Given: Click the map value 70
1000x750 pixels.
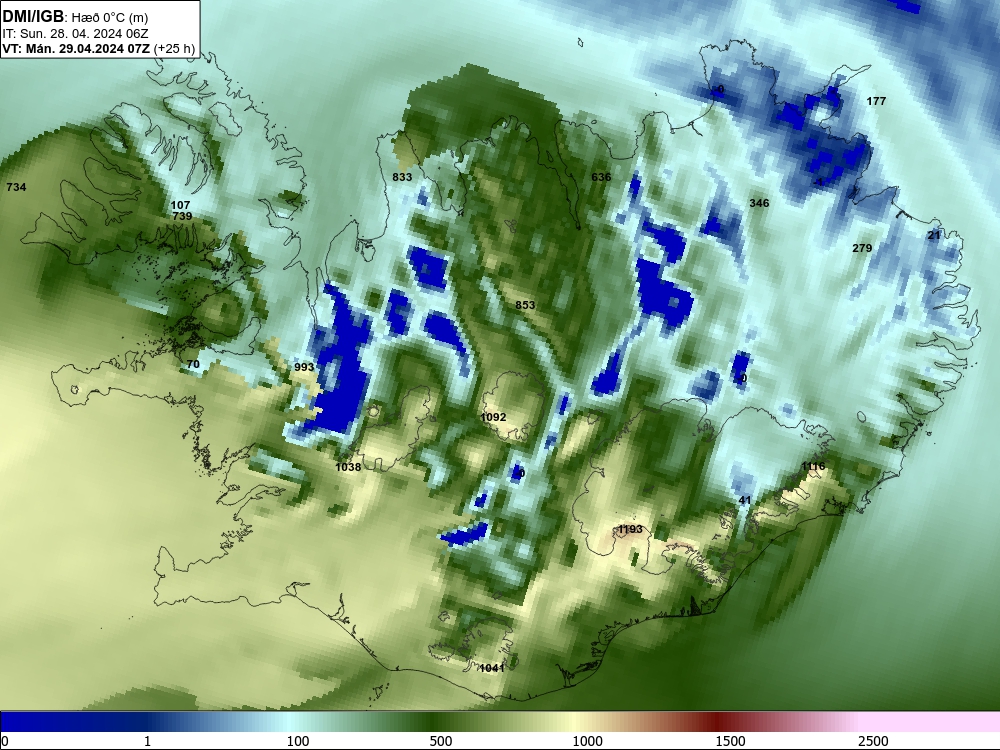Looking at the screenshot, I should pos(193,364).
